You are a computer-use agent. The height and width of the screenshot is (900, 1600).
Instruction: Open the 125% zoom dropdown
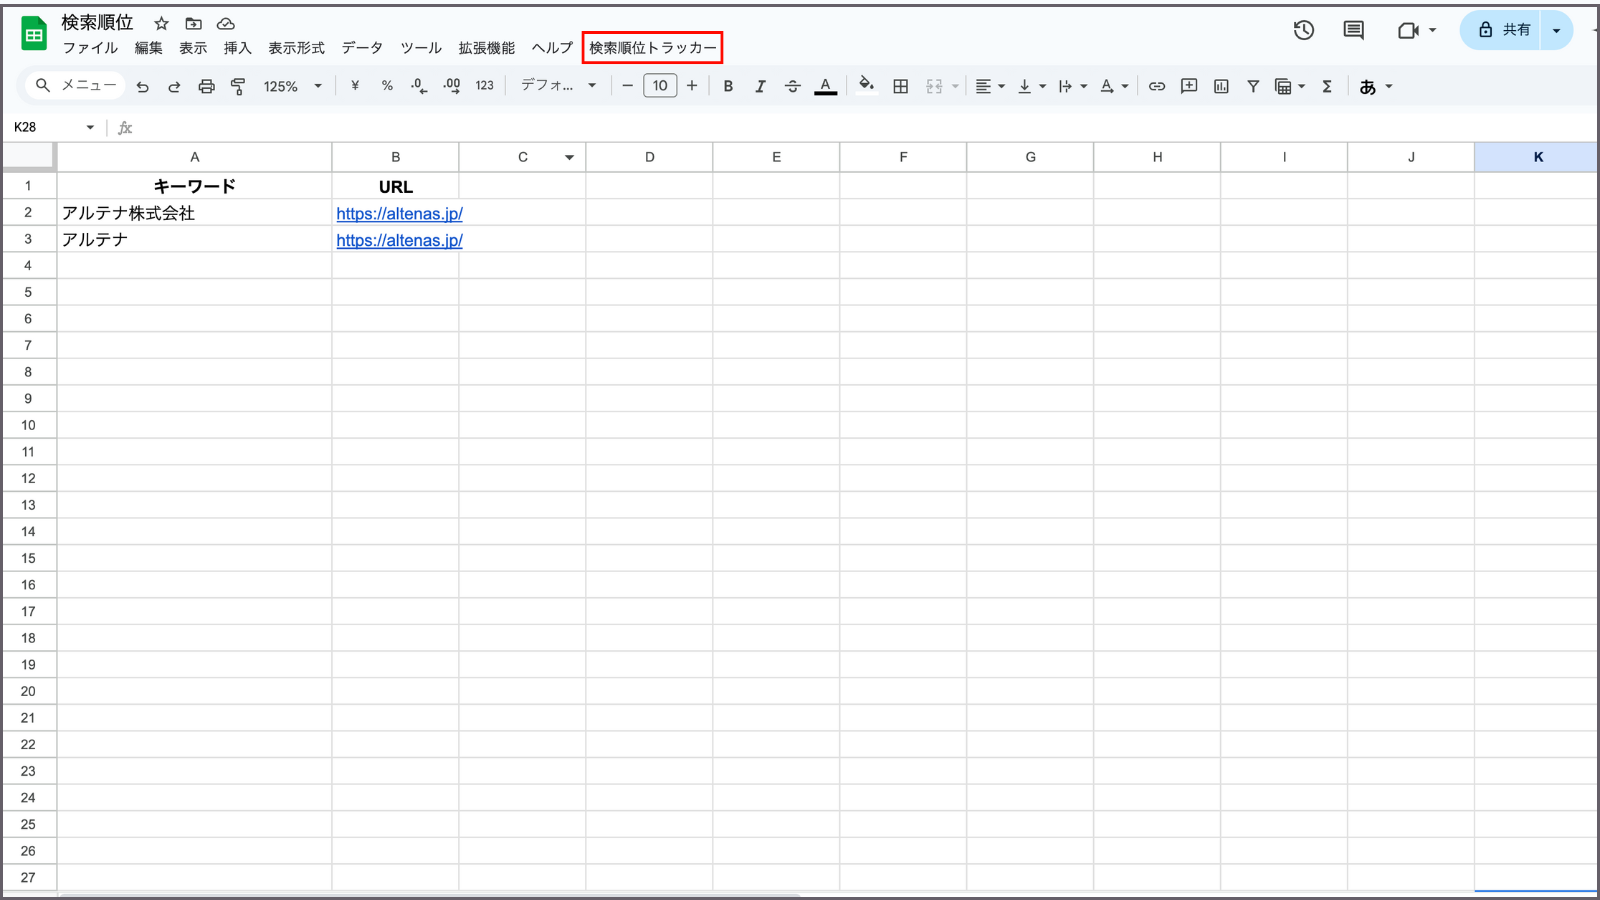point(293,87)
